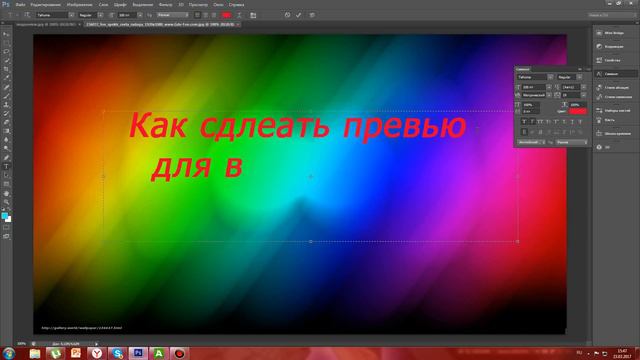Click the cyan foreground color swatch
Viewport: 640px width, 360px height.
pos(4,216)
